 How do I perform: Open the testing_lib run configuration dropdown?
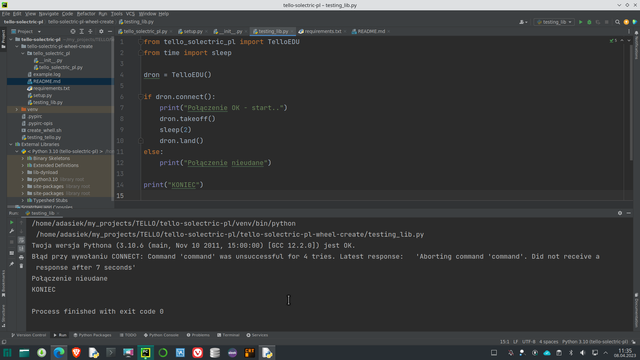tap(554, 22)
